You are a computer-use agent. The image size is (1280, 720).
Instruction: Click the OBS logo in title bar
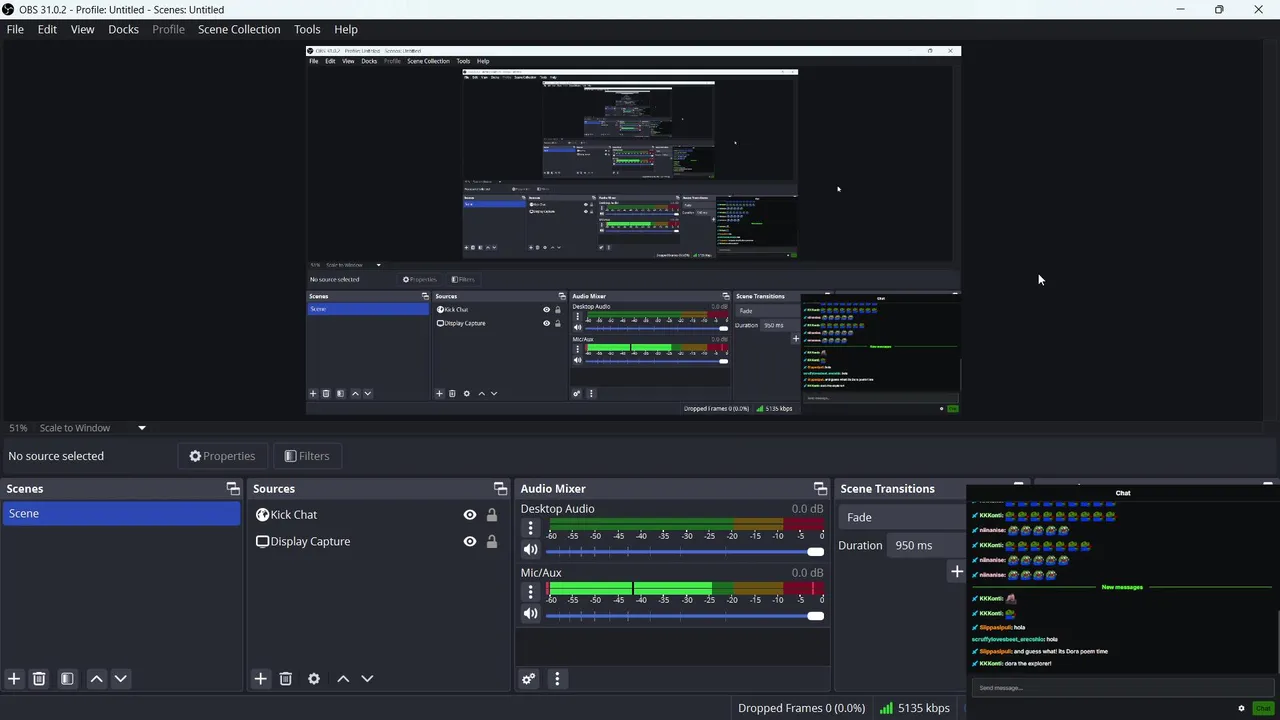coord(9,9)
